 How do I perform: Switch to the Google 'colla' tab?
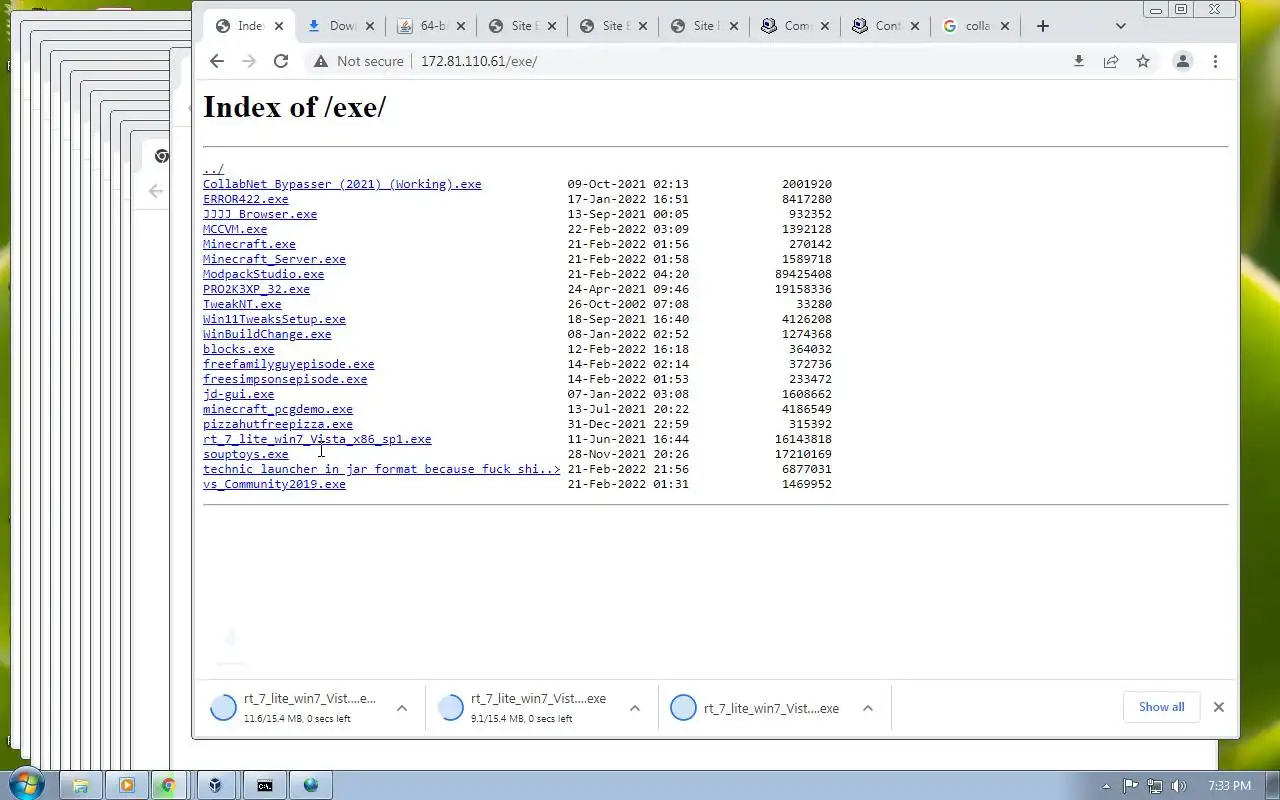[x=975, y=26]
